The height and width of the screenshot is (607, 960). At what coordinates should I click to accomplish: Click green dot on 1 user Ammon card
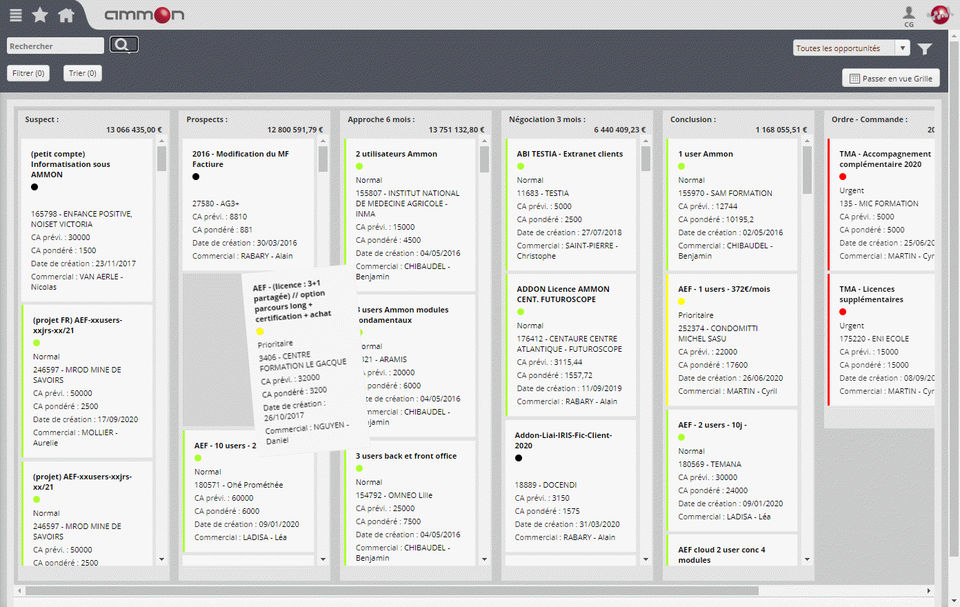(681, 166)
